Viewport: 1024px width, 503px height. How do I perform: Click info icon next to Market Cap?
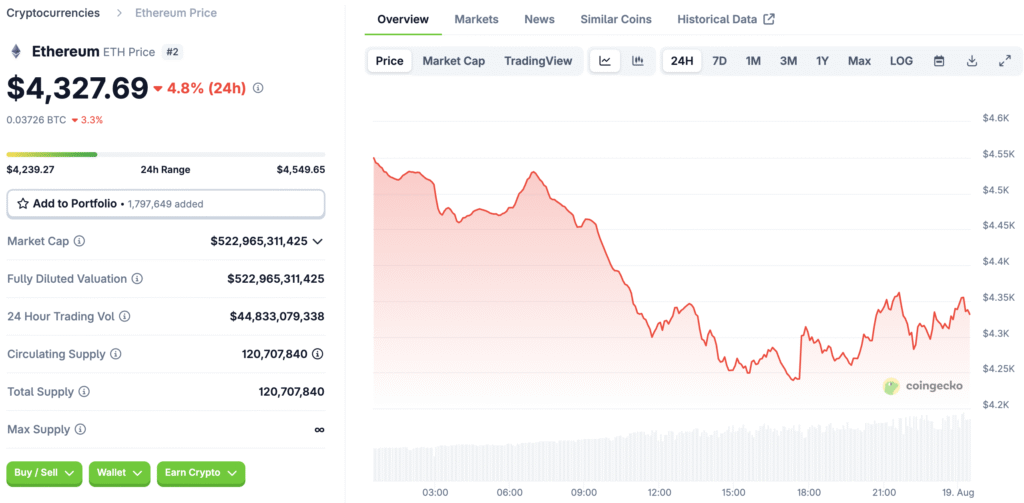tap(79, 241)
